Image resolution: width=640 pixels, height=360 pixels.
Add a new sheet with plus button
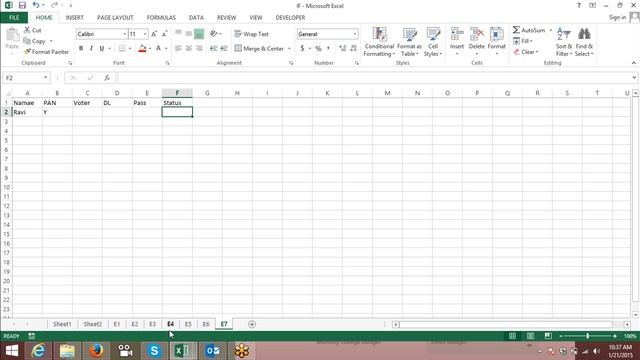pos(252,324)
